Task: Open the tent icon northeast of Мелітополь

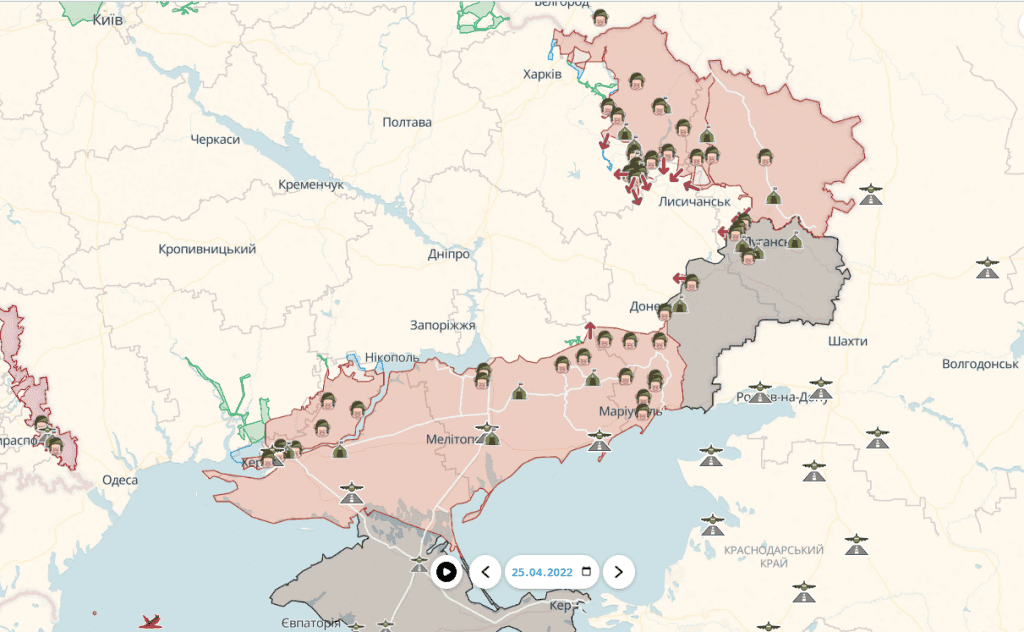Action: coord(519,392)
